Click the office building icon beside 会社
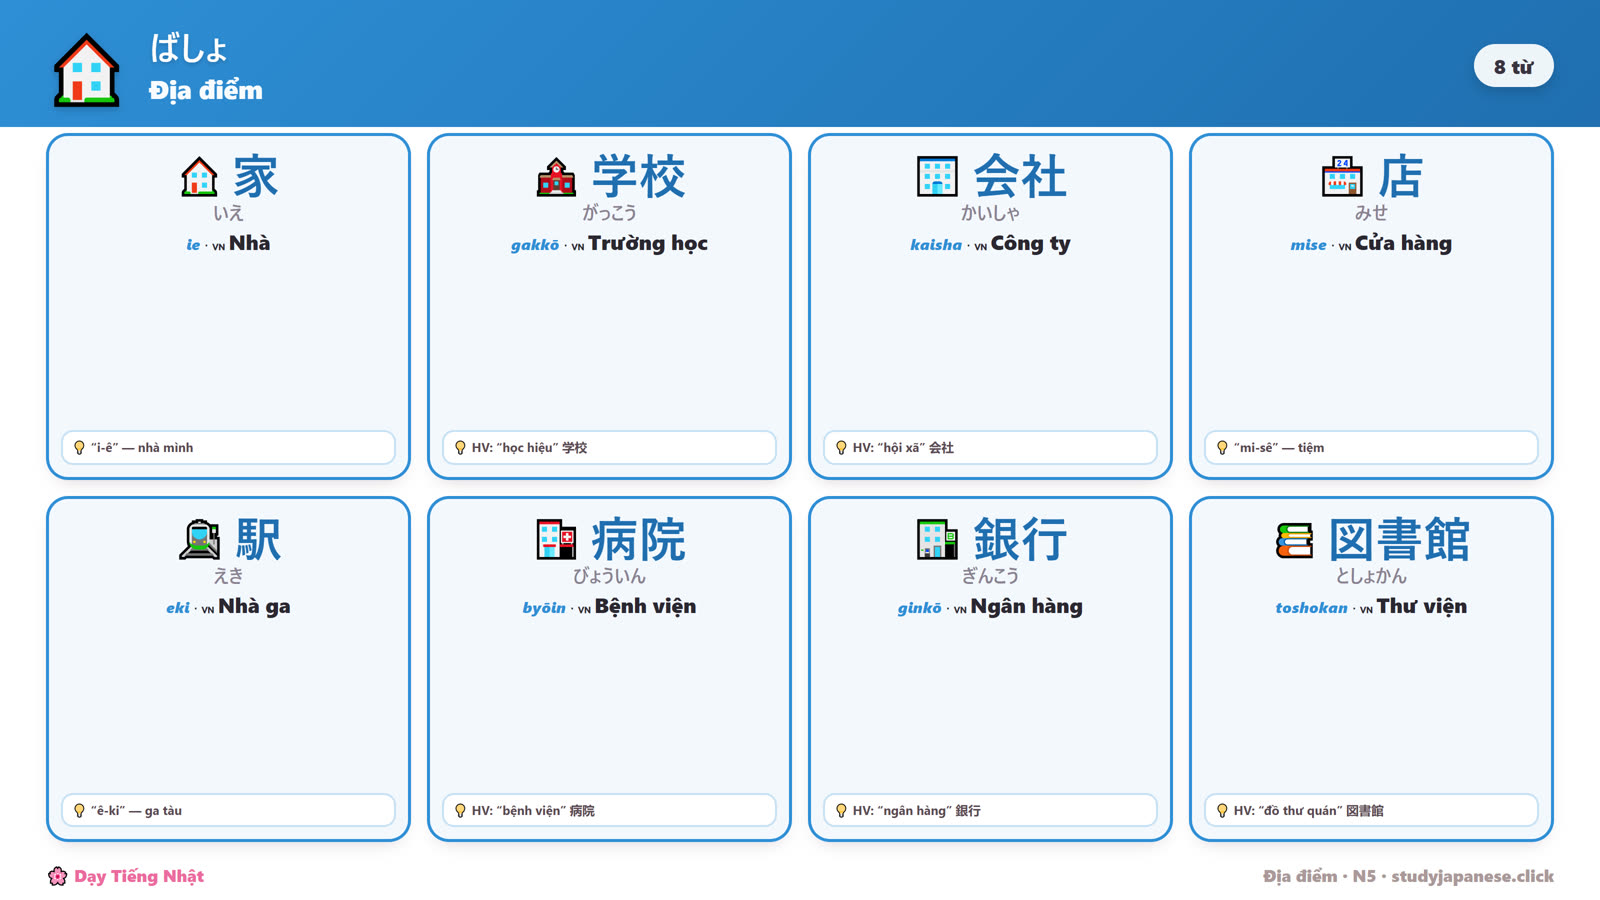This screenshot has width=1600, height=900. [937, 177]
